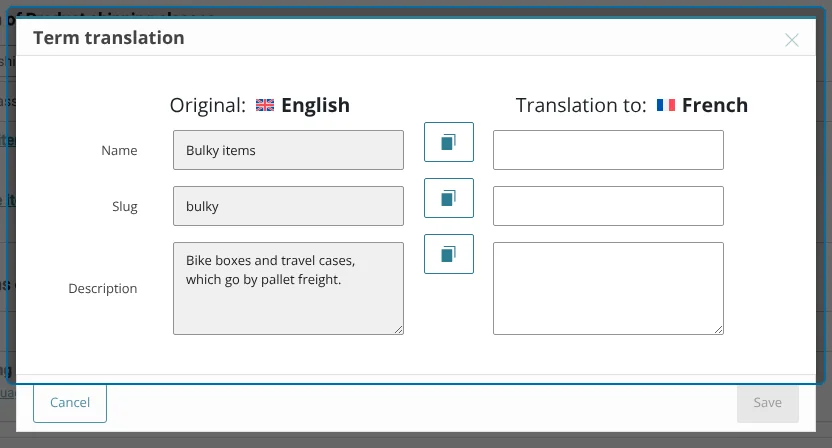This screenshot has width=832, height=448.
Task: Close the Term translation dialog
Action: coord(792,40)
